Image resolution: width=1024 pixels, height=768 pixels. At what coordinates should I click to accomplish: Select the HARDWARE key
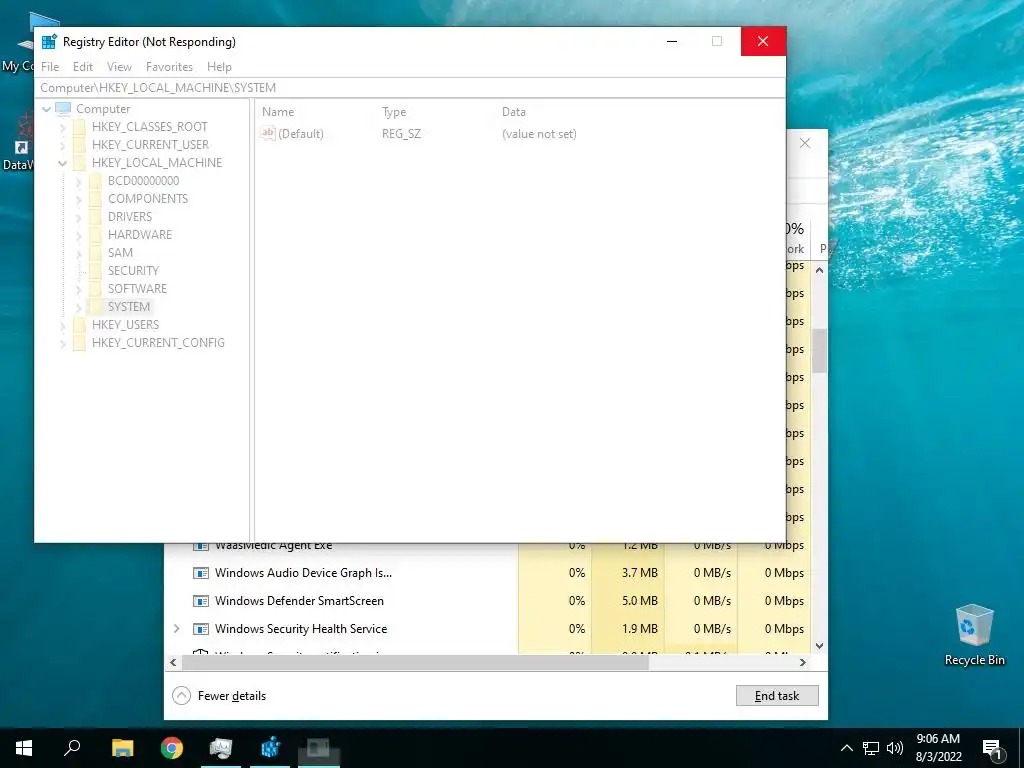tap(140, 234)
